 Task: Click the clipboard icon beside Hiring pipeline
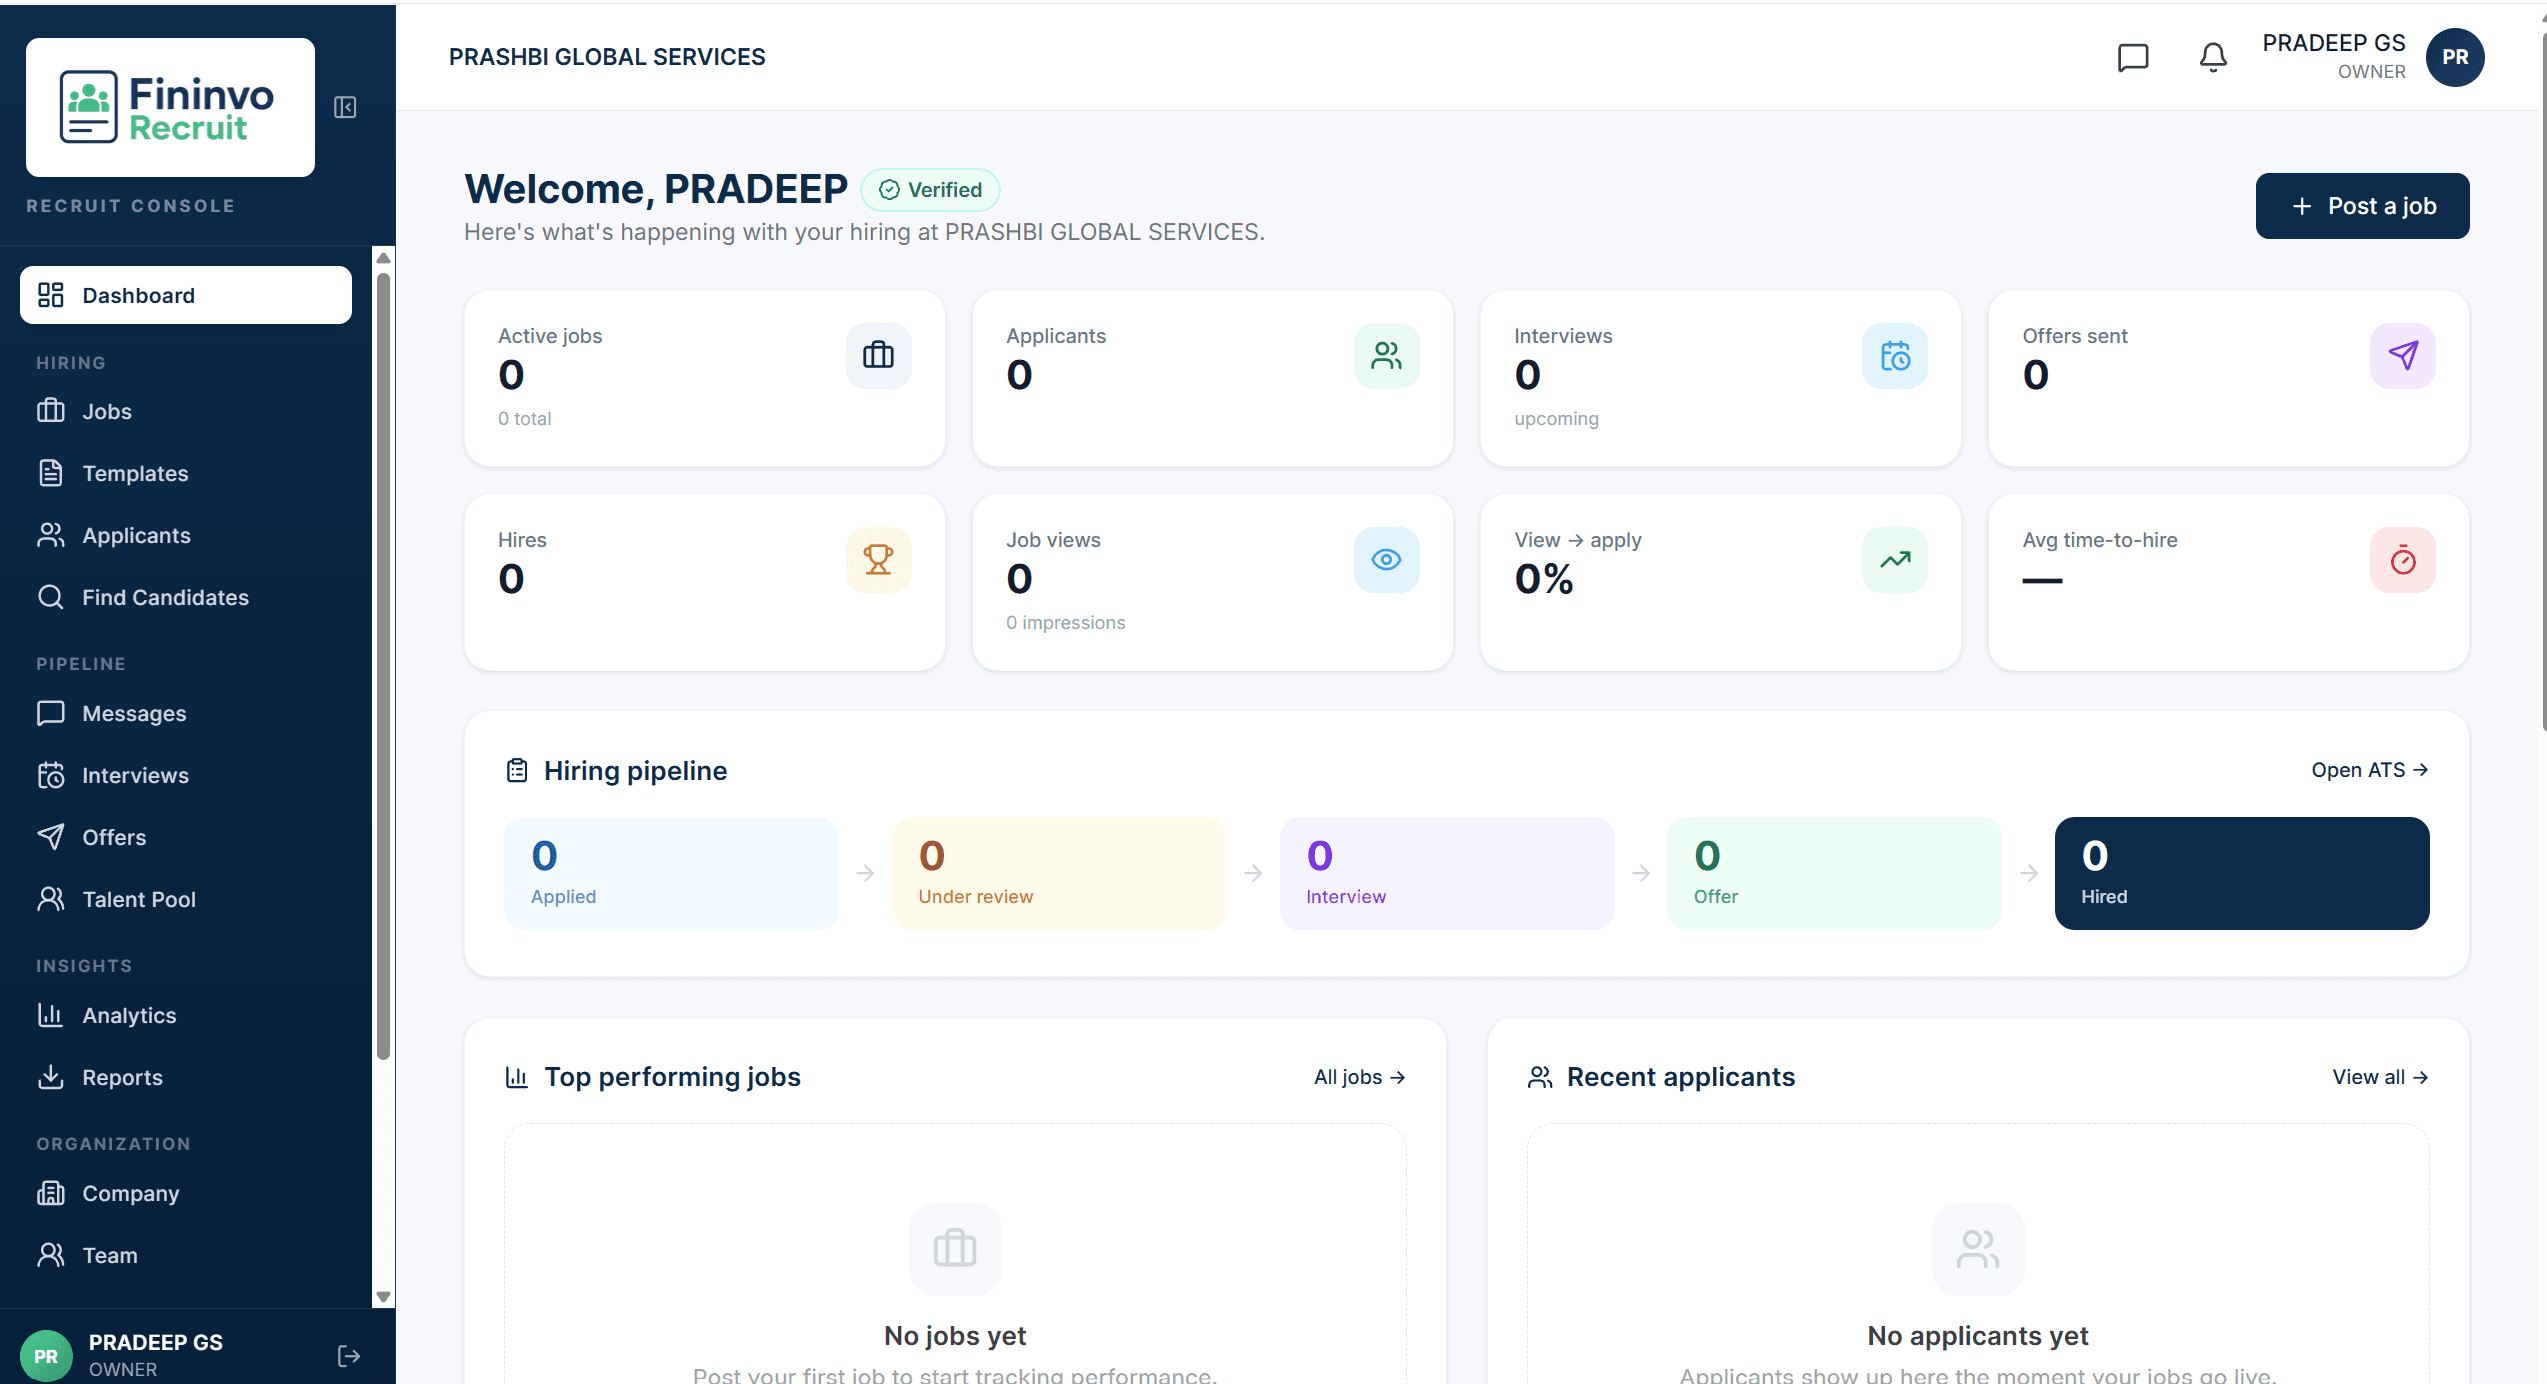pos(517,770)
